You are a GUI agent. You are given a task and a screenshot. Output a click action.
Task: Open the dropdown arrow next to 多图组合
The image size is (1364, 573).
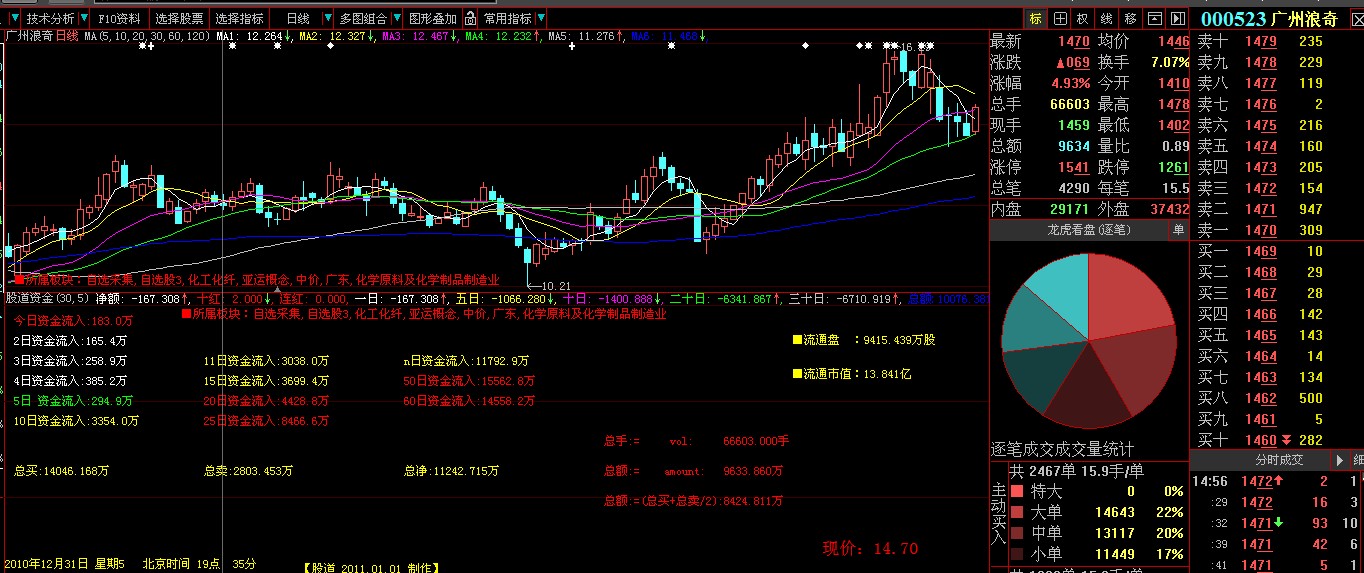click(x=397, y=18)
